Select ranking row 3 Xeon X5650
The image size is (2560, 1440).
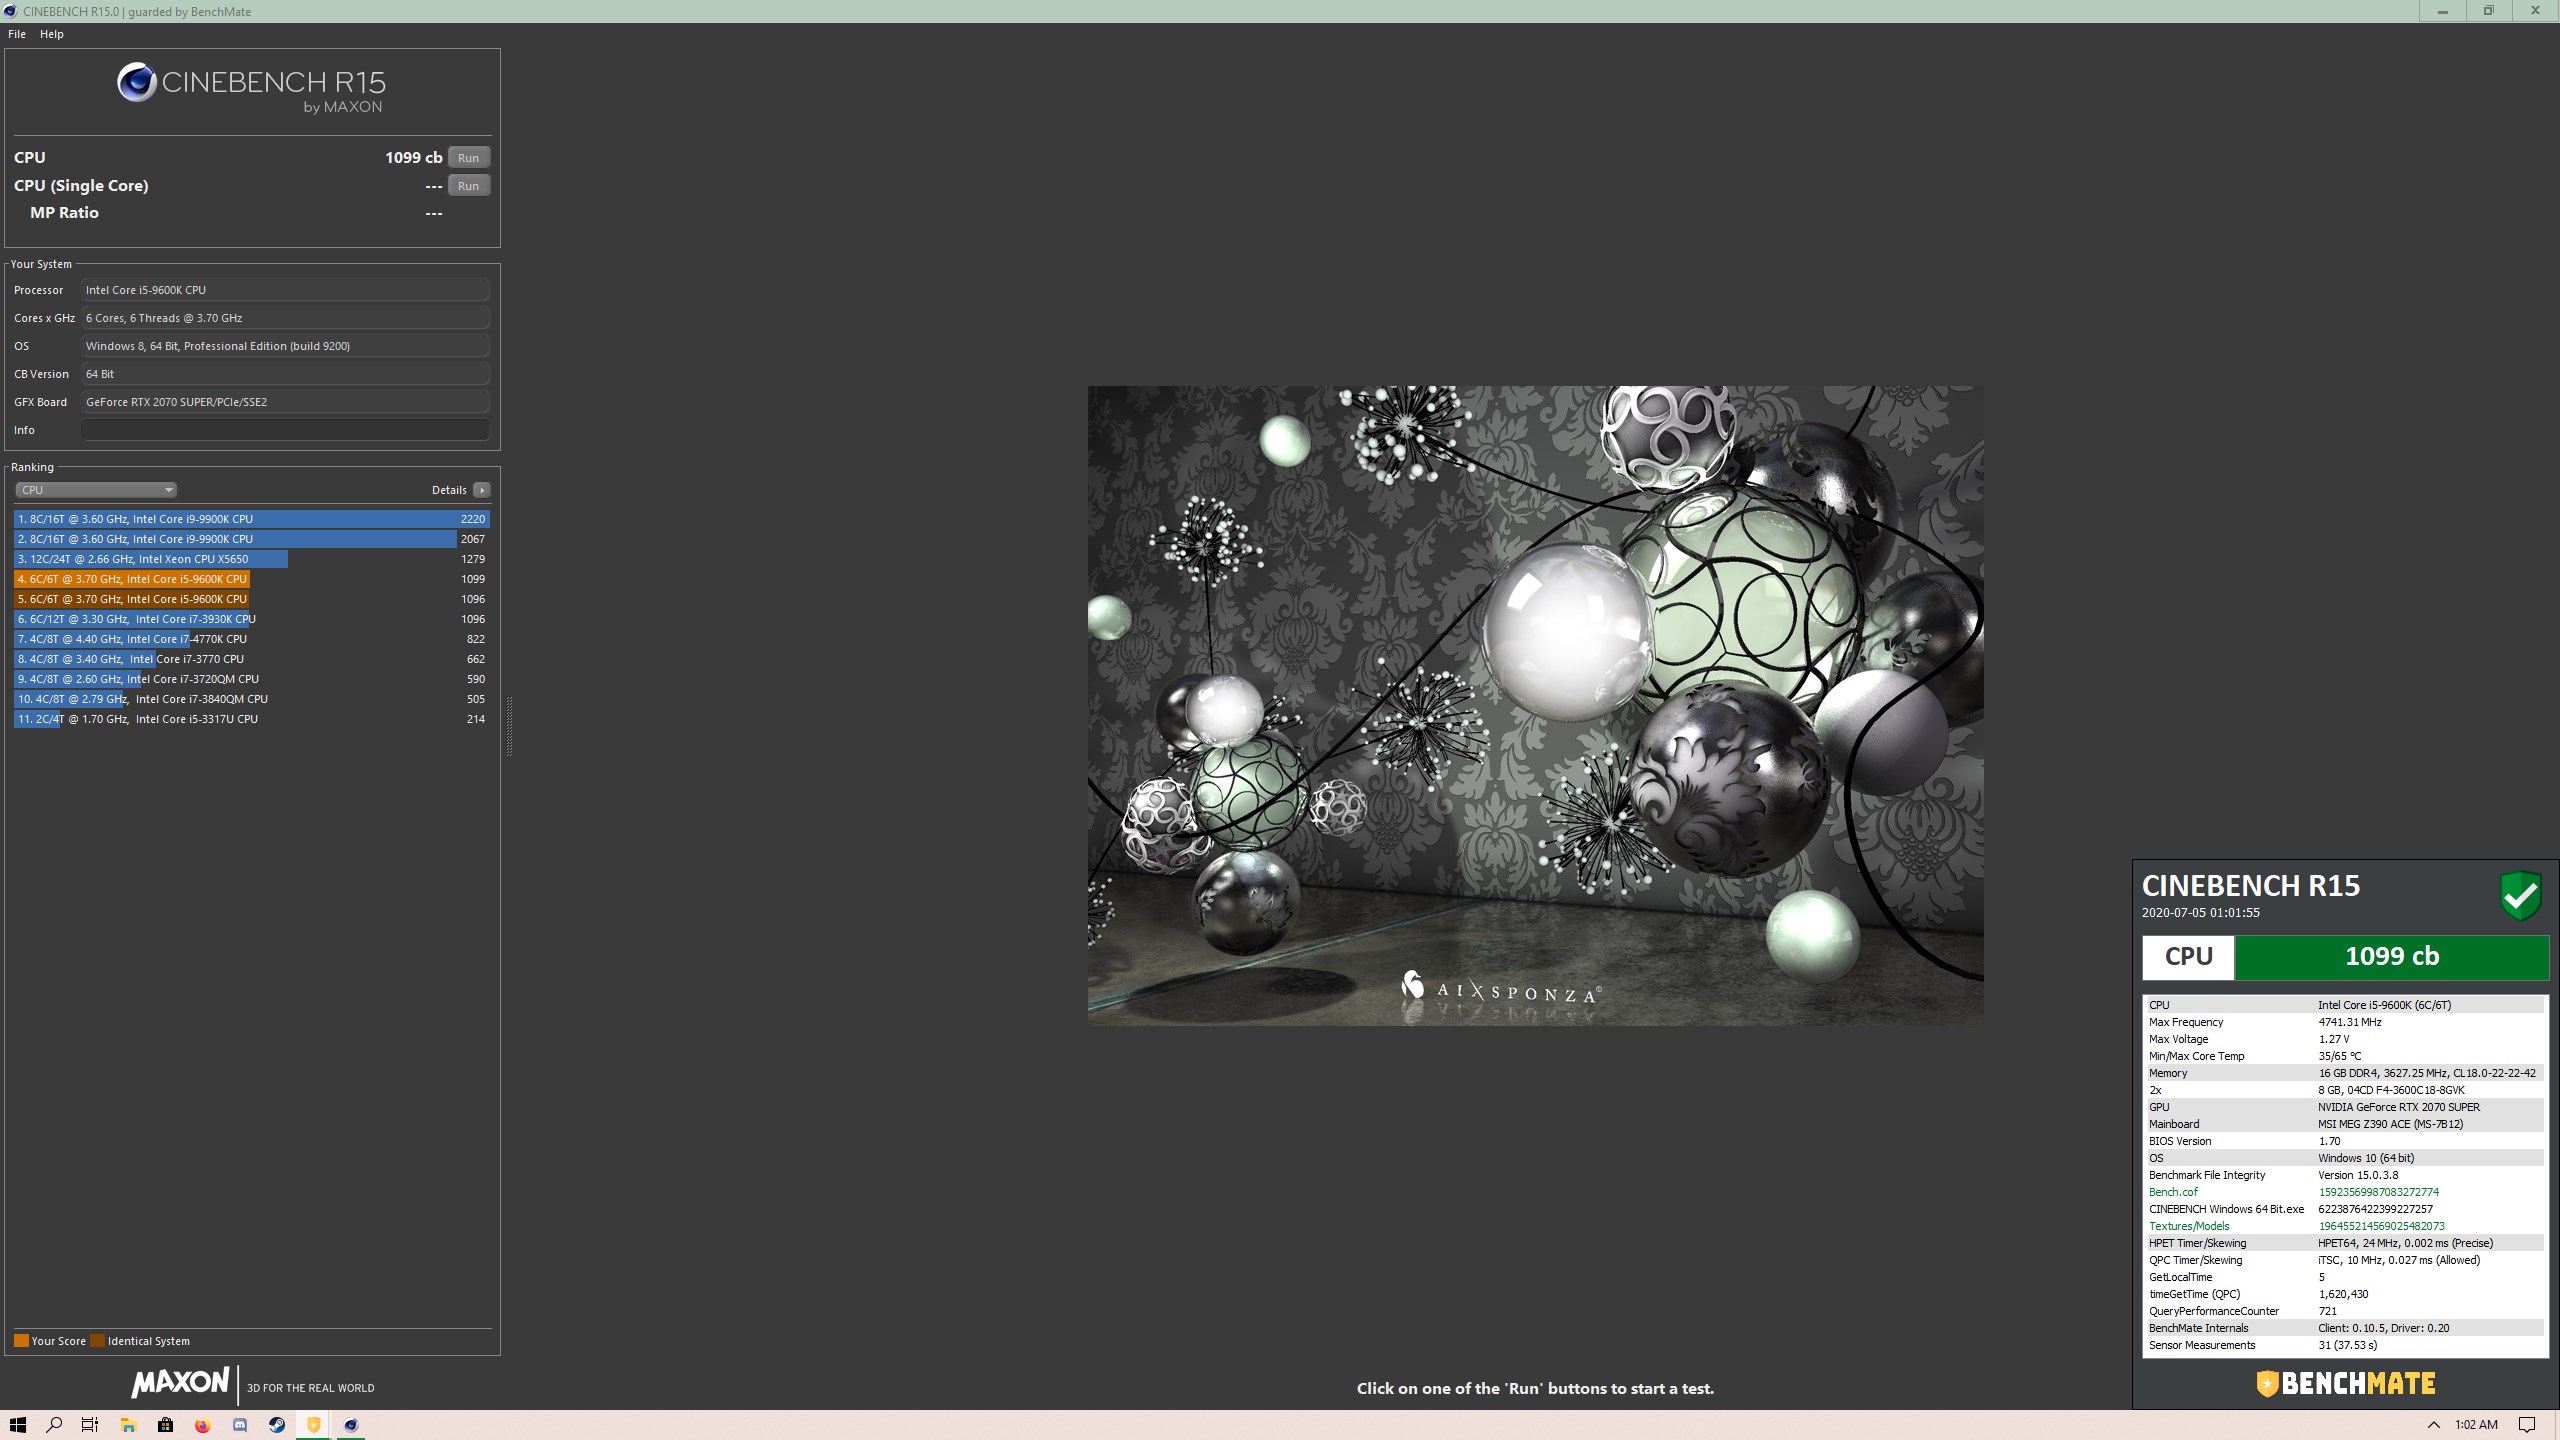(x=252, y=559)
